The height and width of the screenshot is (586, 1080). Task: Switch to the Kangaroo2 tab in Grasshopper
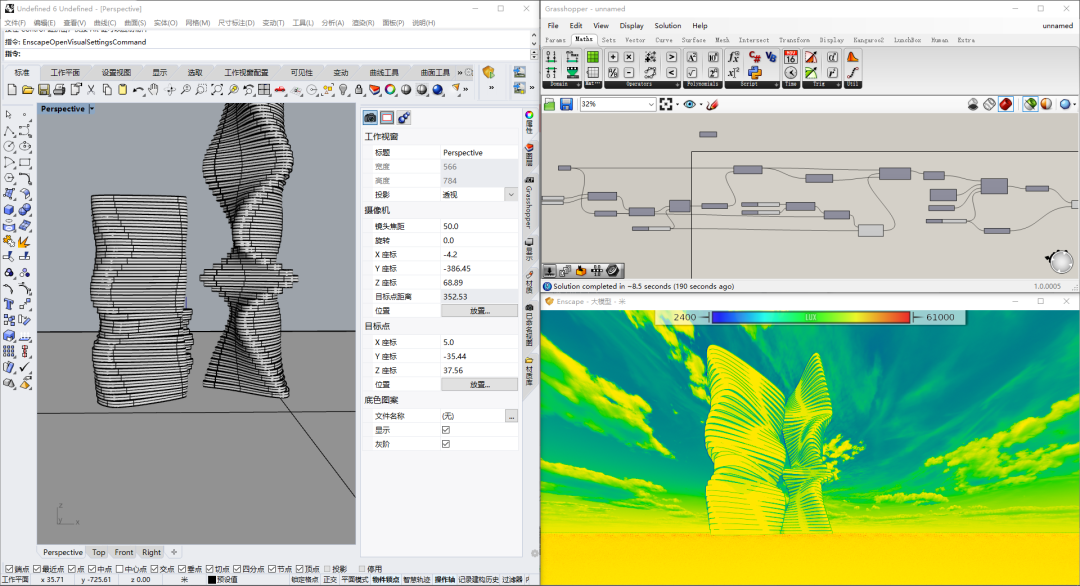868,40
